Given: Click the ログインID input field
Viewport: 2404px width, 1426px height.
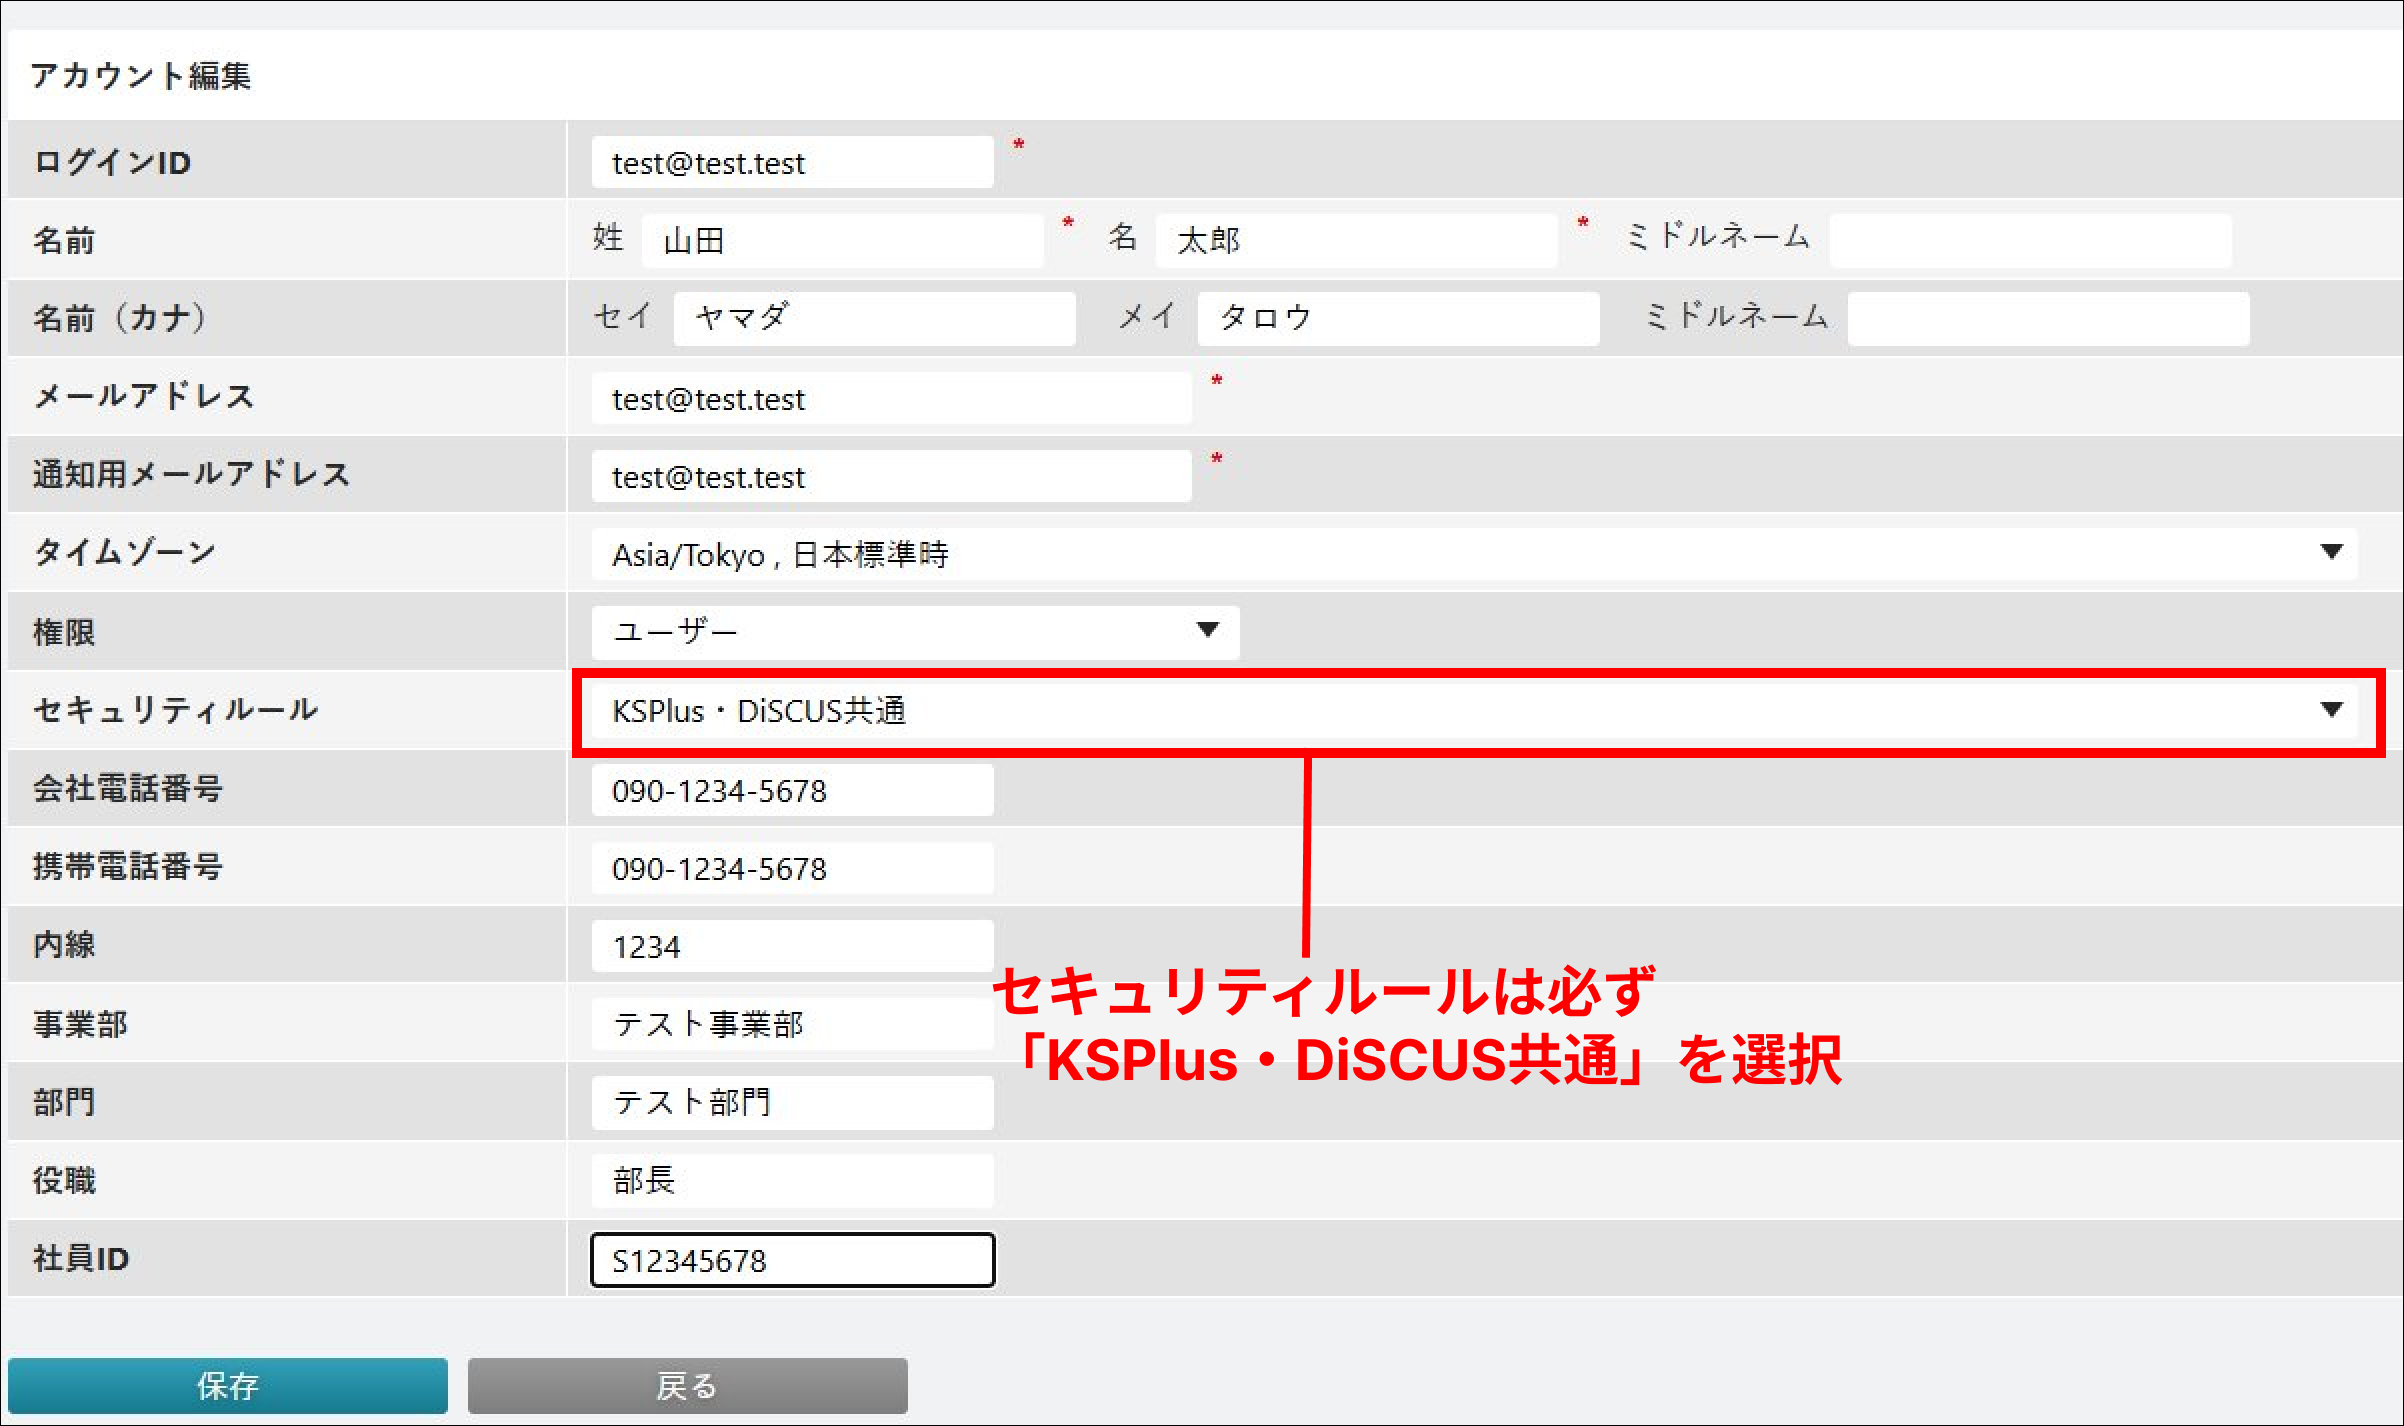Looking at the screenshot, I should pyautogui.click(x=792, y=163).
